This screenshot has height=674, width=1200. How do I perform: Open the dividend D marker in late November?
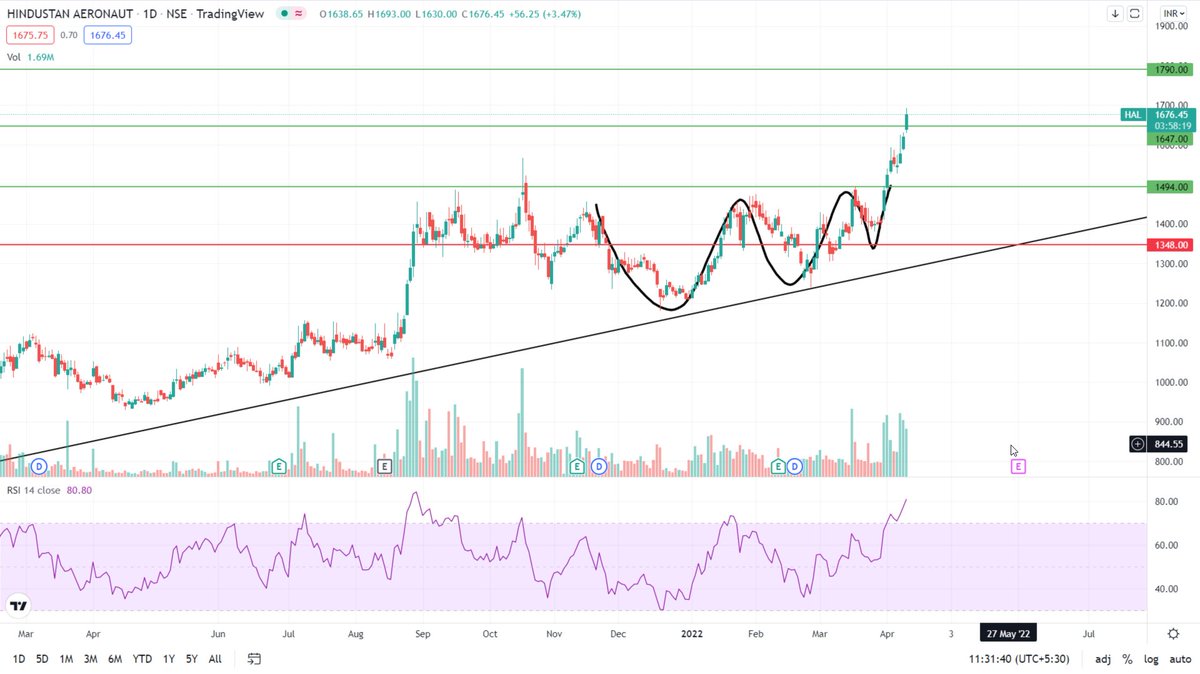[x=598, y=466]
